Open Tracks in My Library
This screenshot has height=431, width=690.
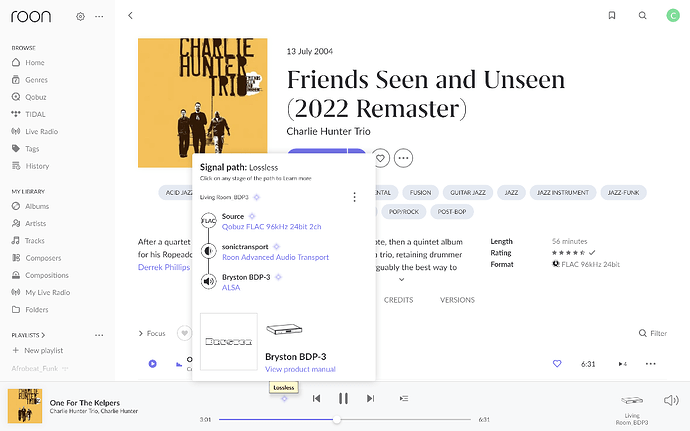tap(28, 240)
